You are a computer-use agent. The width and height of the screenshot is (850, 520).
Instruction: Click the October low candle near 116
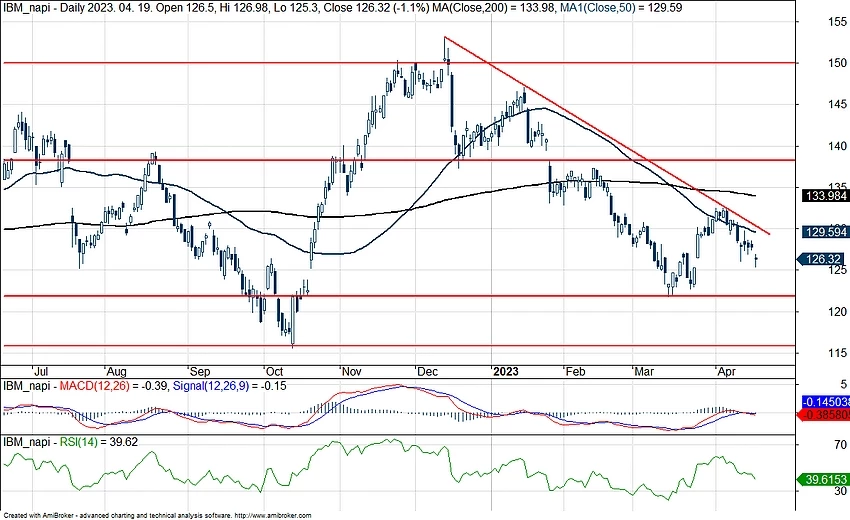[293, 320]
